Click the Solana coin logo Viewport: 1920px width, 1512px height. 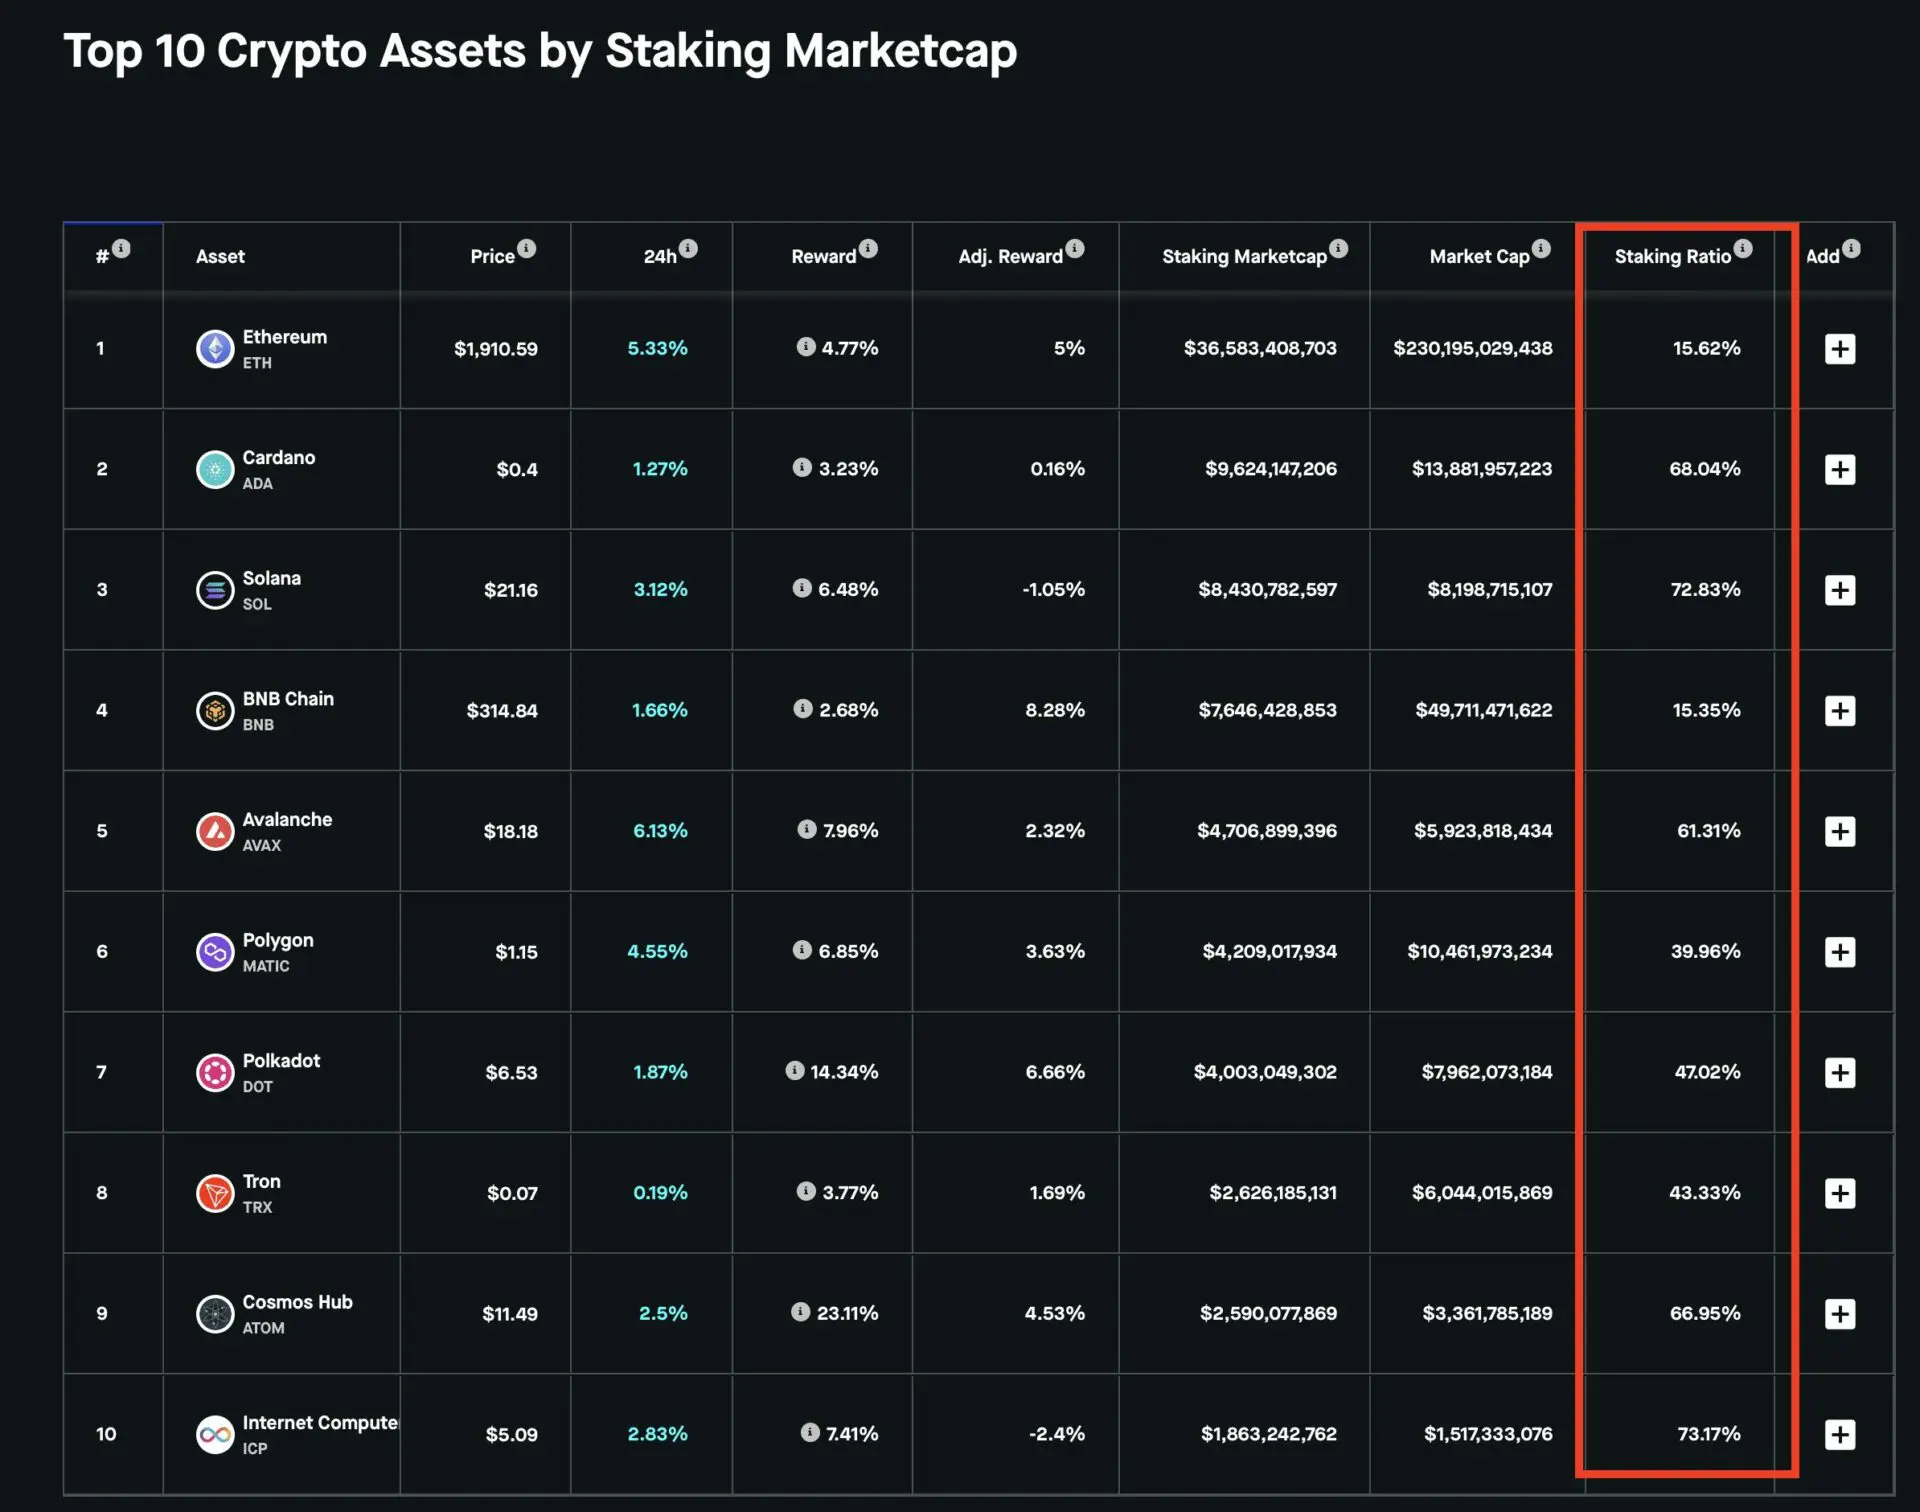click(x=215, y=590)
